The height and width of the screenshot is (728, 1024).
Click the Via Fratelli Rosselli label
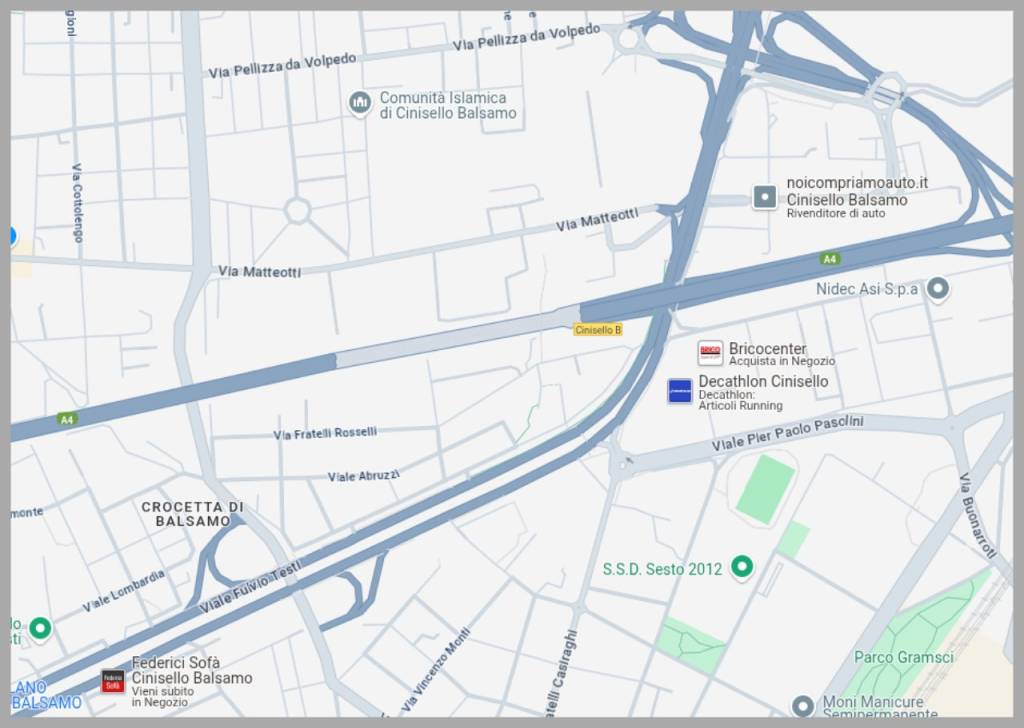325,434
